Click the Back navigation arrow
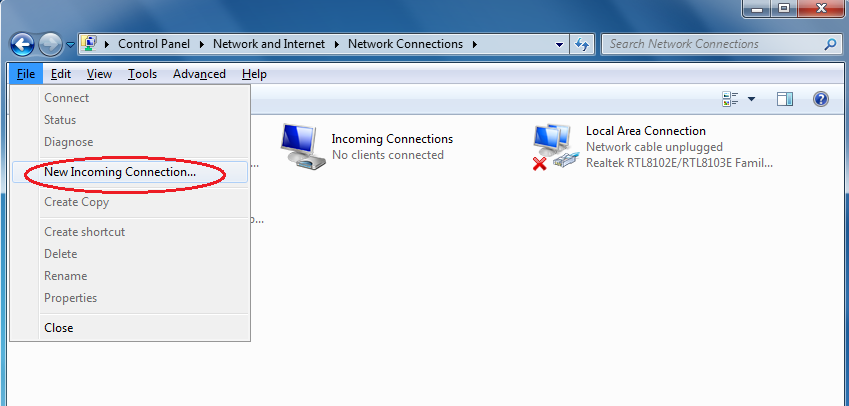Screen dimensions: 849x406 click(22, 45)
